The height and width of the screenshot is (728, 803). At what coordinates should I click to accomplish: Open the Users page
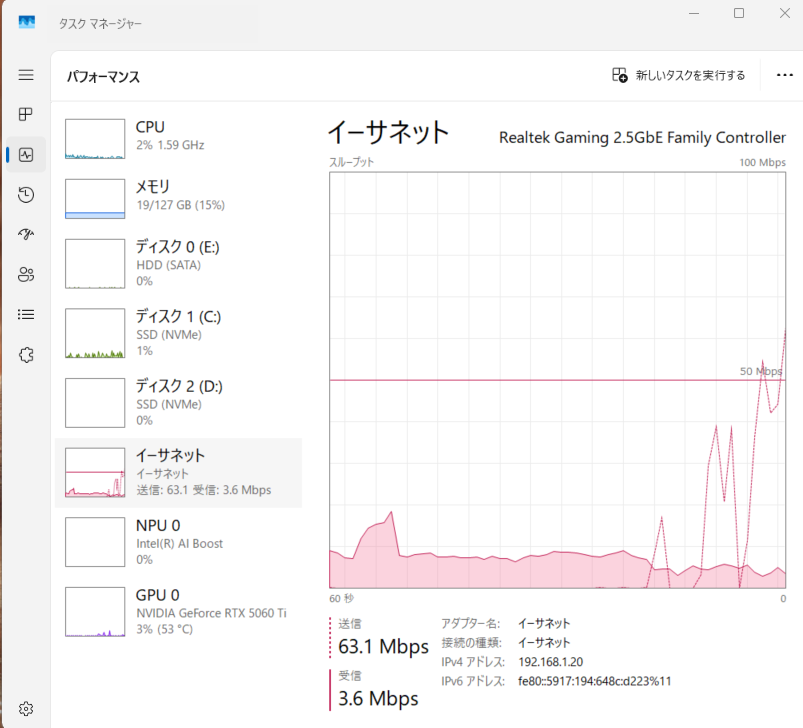(x=25, y=274)
